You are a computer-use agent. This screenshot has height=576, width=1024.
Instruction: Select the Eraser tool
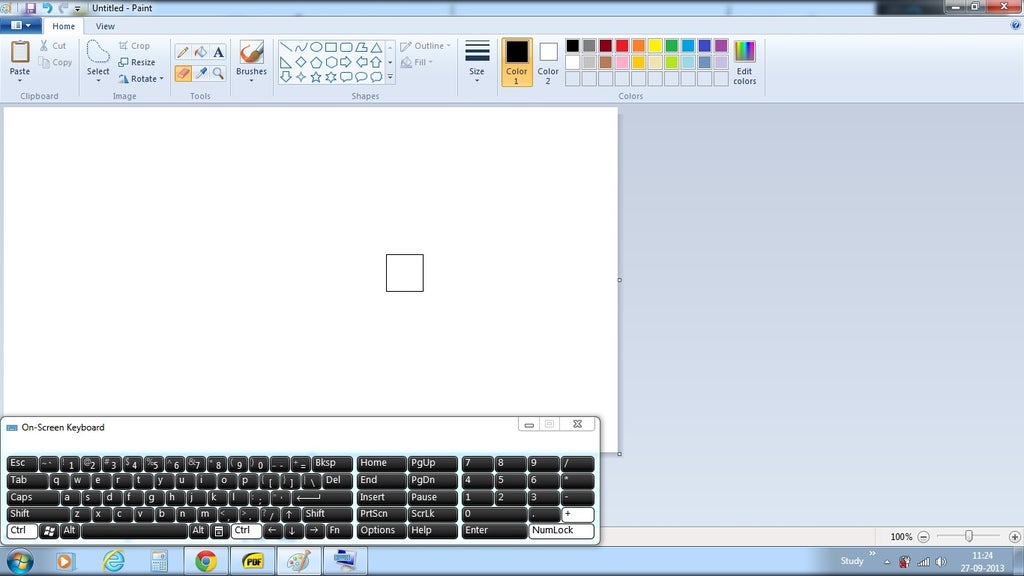tap(183, 72)
